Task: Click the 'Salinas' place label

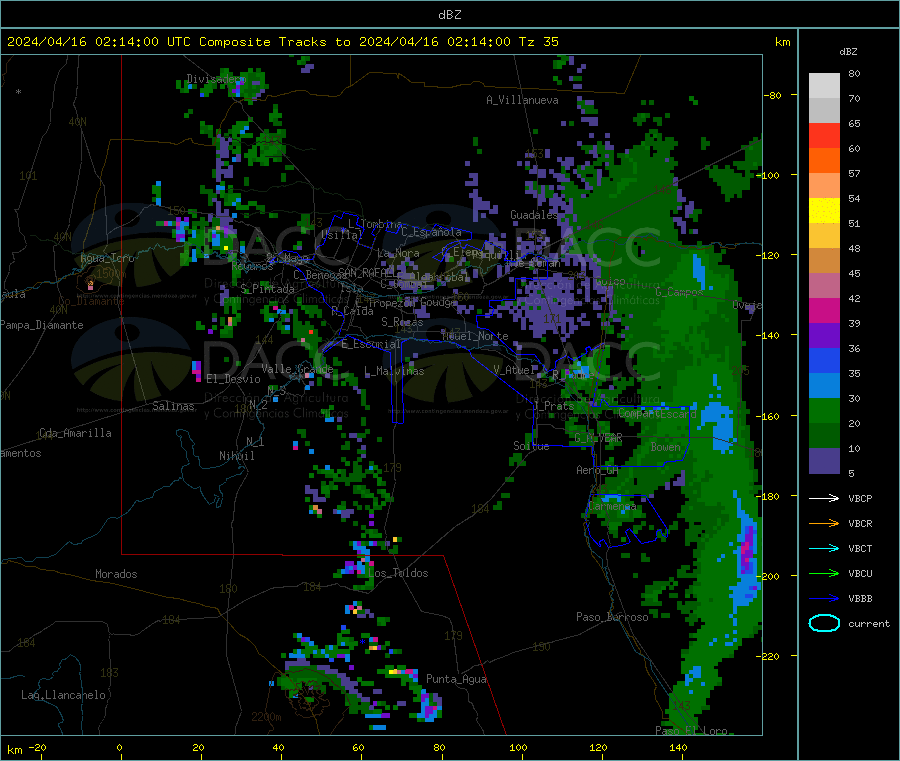Action: click(173, 406)
